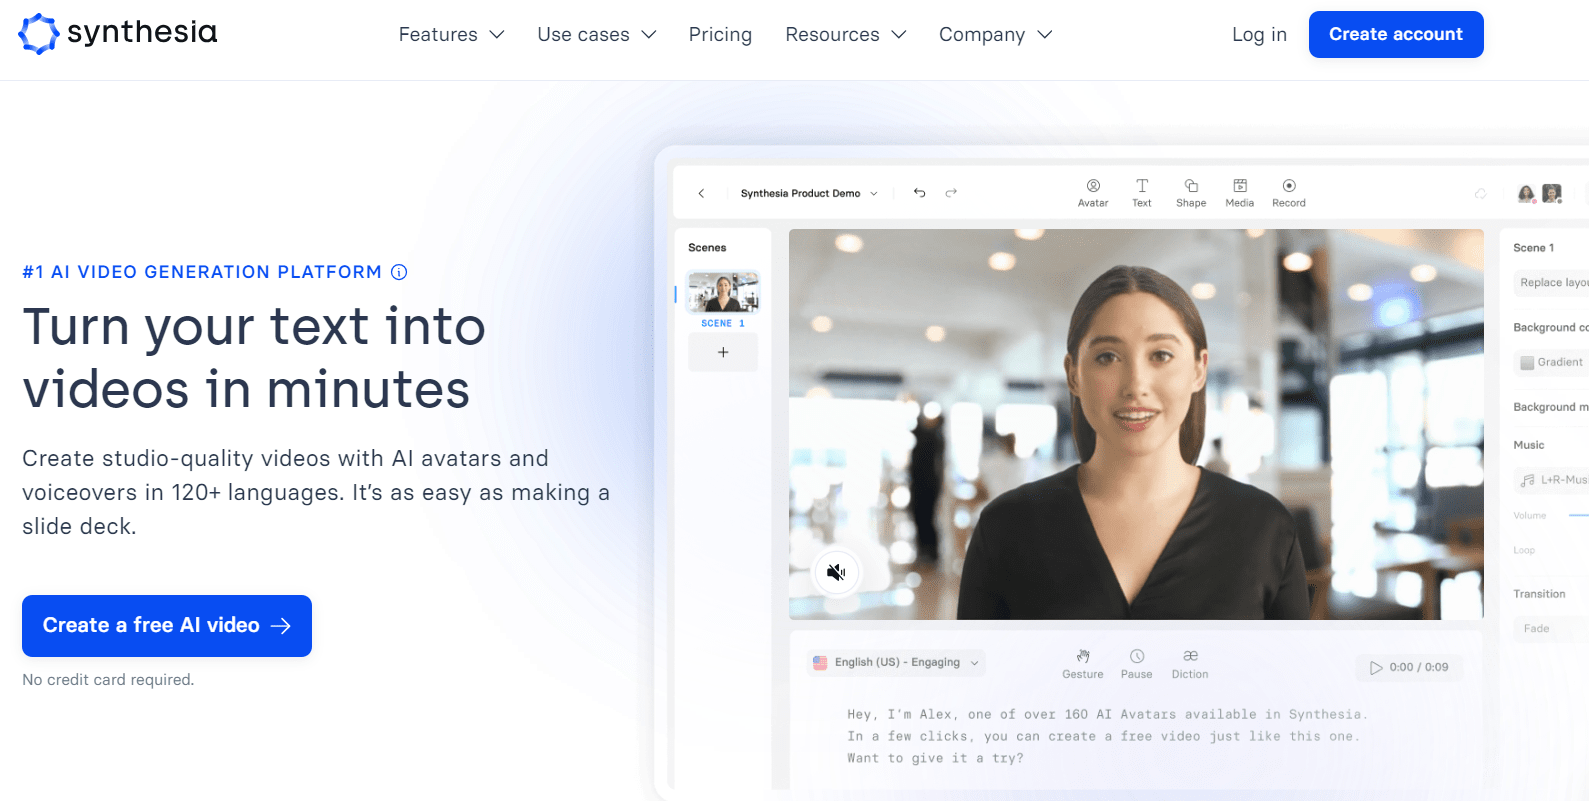Open the info icon beside platform tagline

399,272
